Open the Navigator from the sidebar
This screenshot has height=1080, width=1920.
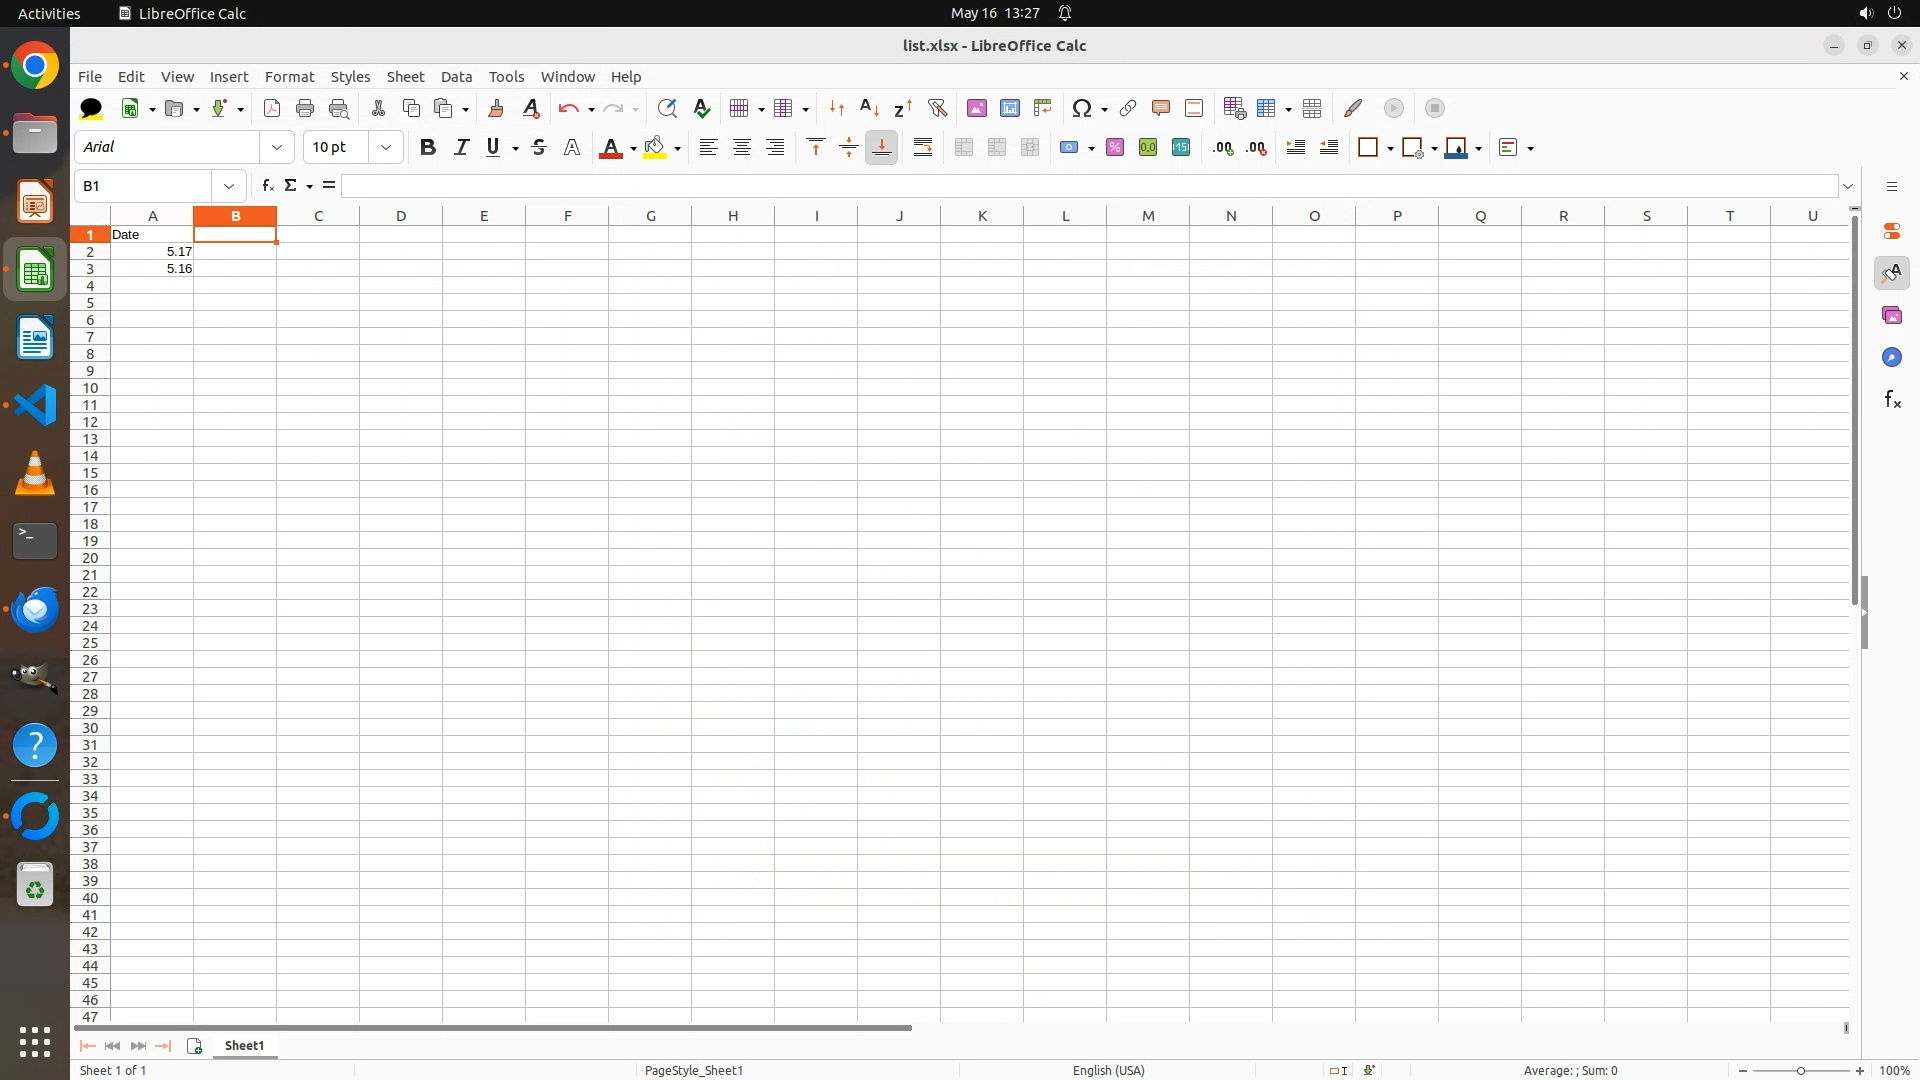tap(1891, 358)
